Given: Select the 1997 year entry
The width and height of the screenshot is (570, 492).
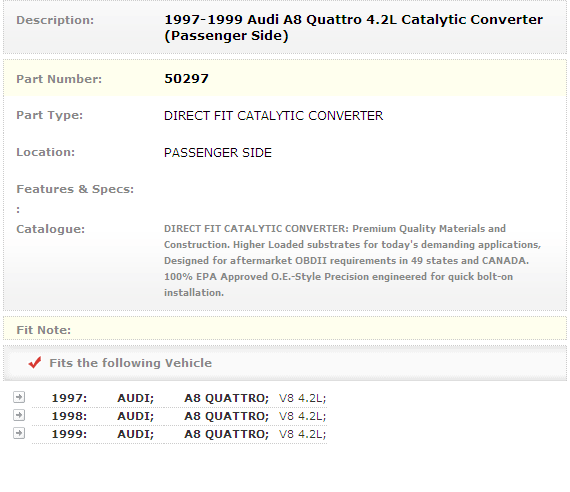Looking at the screenshot, I should tap(69, 398).
